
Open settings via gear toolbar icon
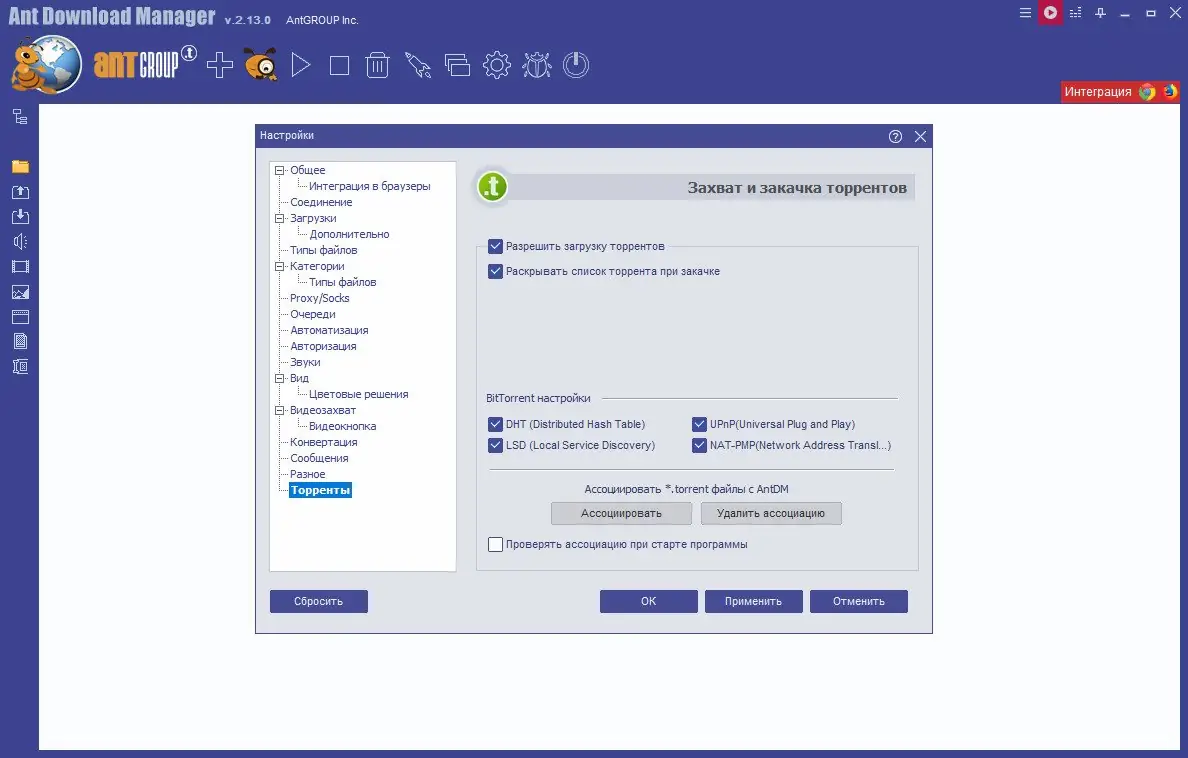tap(497, 65)
